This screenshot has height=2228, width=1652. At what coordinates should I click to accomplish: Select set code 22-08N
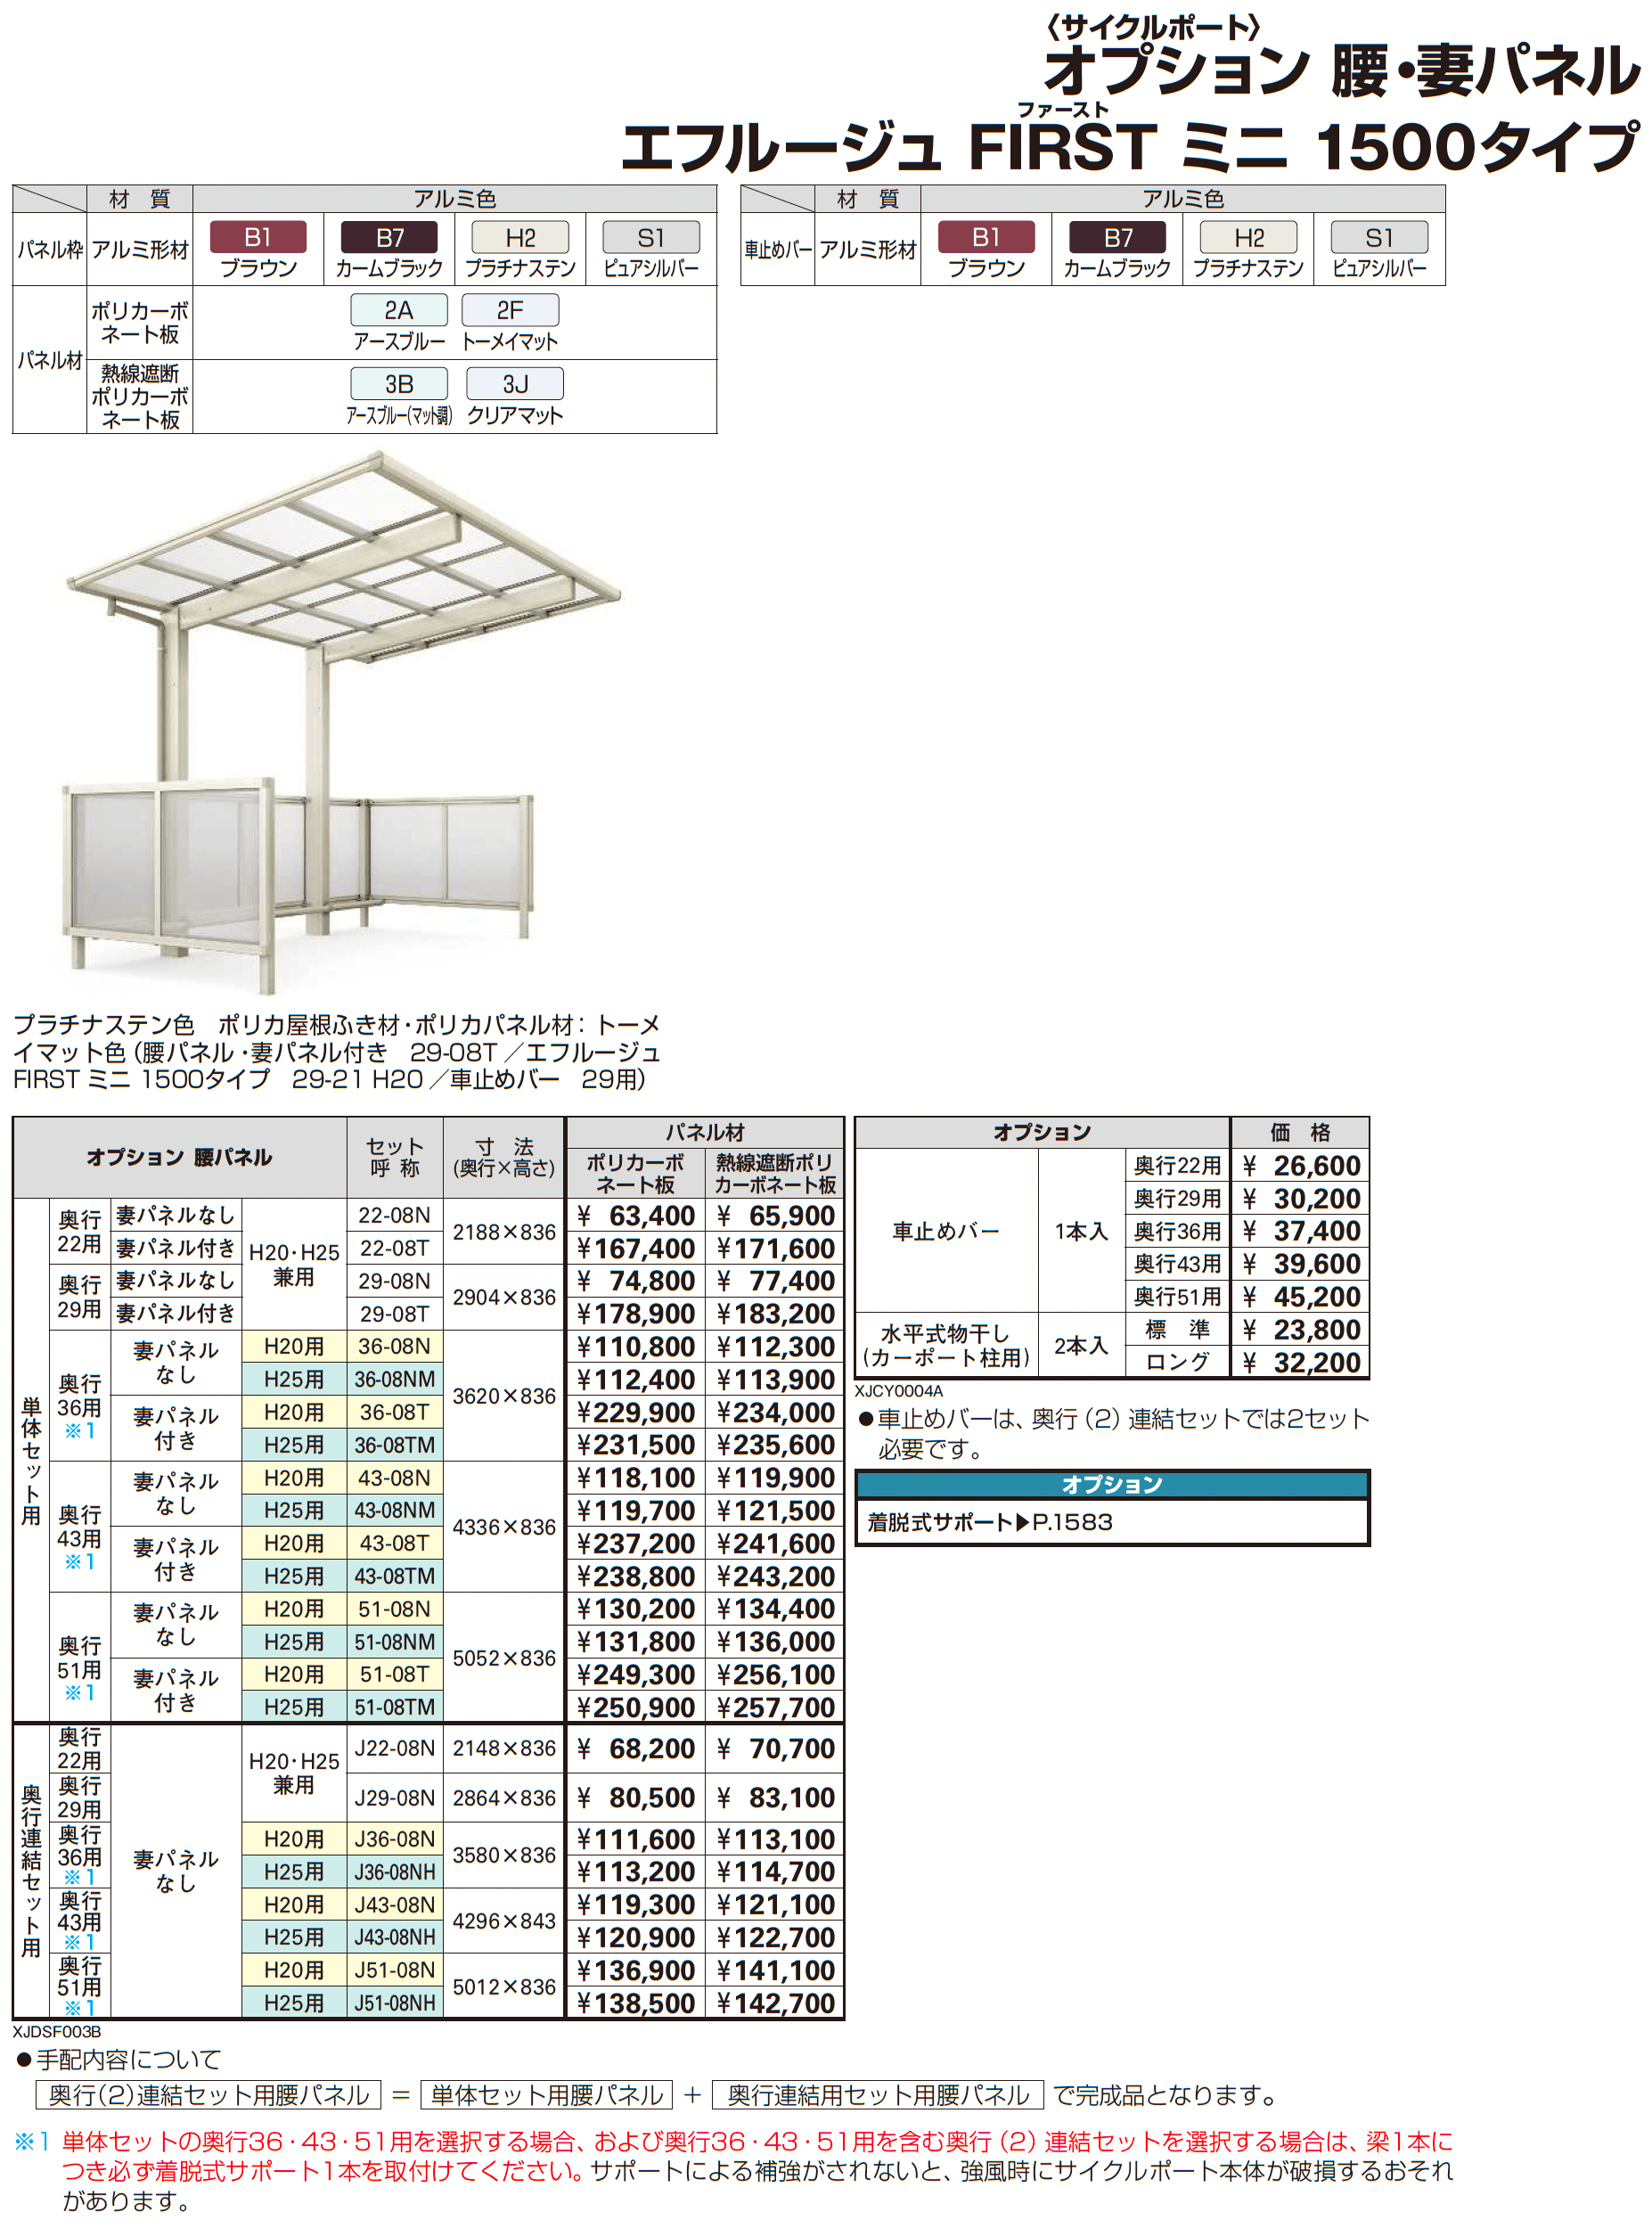395,1215
